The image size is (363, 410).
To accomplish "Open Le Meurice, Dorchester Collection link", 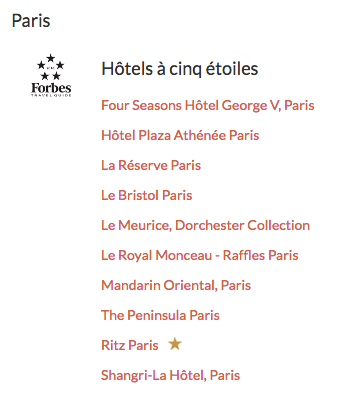I will [x=206, y=225].
